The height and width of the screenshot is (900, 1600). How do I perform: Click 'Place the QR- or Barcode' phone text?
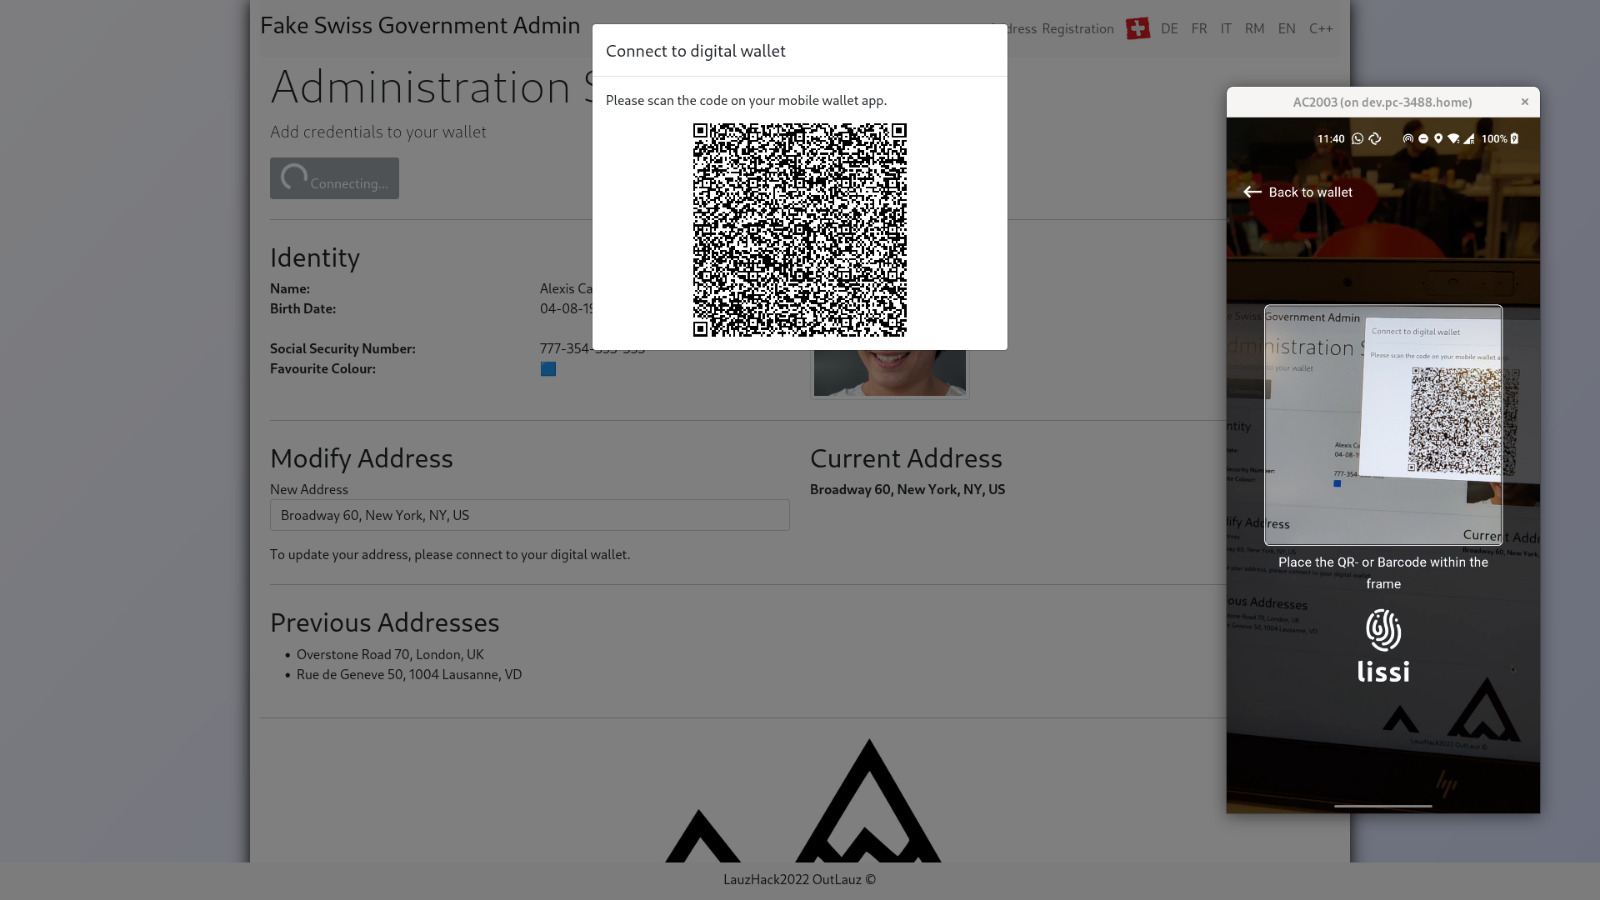pos(1383,573)
